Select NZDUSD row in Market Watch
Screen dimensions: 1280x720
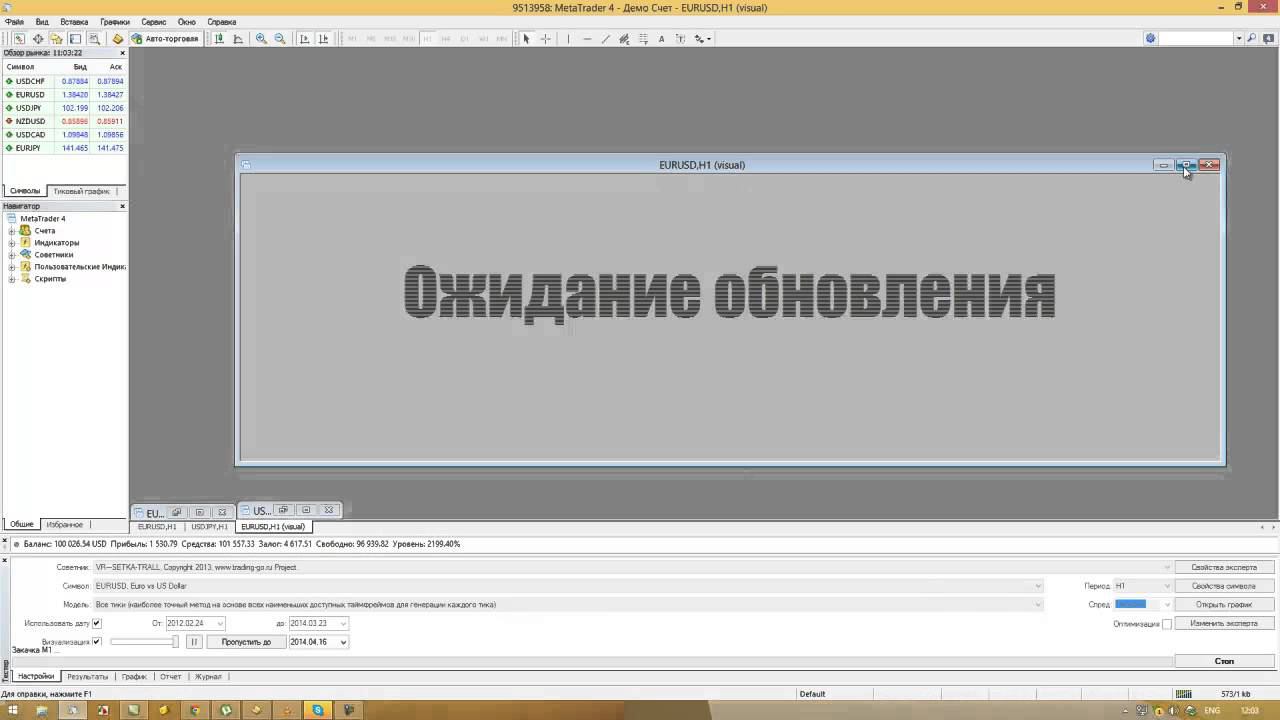tap(64, 121)
